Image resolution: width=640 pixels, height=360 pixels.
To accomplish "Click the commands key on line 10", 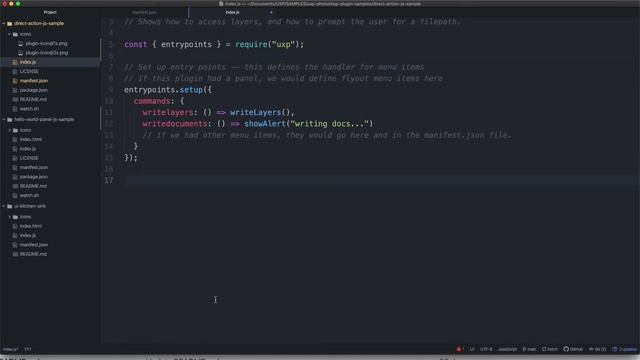I will point(151,101).
